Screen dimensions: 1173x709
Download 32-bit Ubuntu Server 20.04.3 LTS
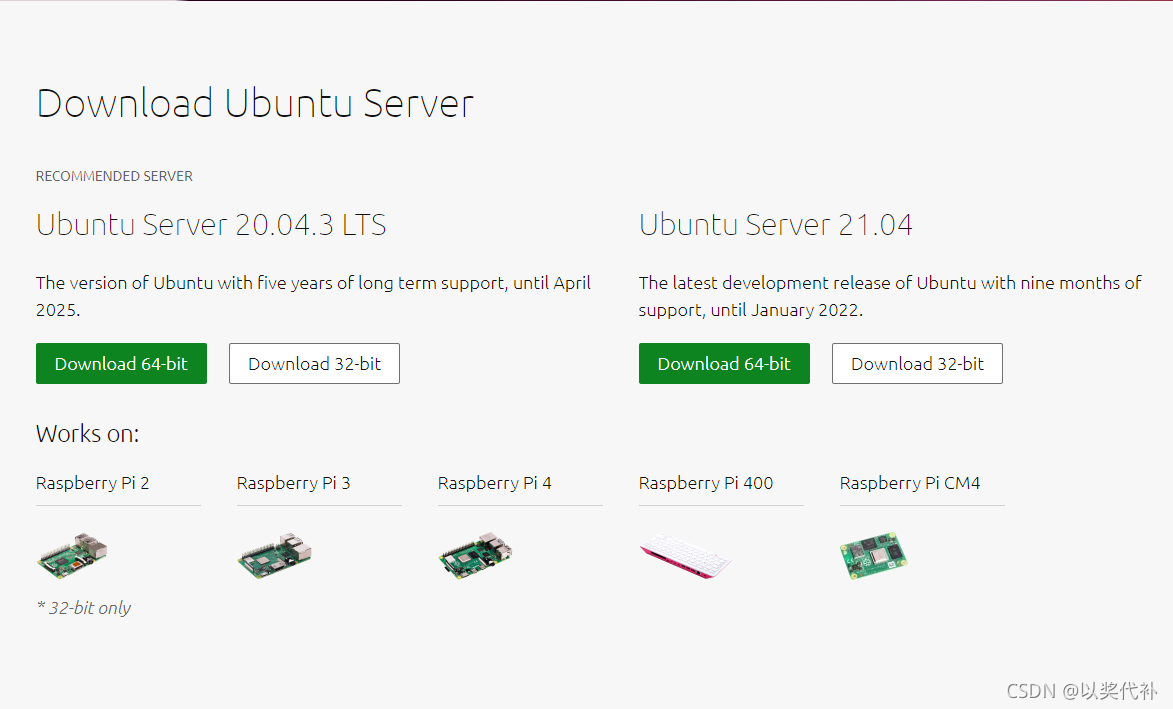[314, 363]
